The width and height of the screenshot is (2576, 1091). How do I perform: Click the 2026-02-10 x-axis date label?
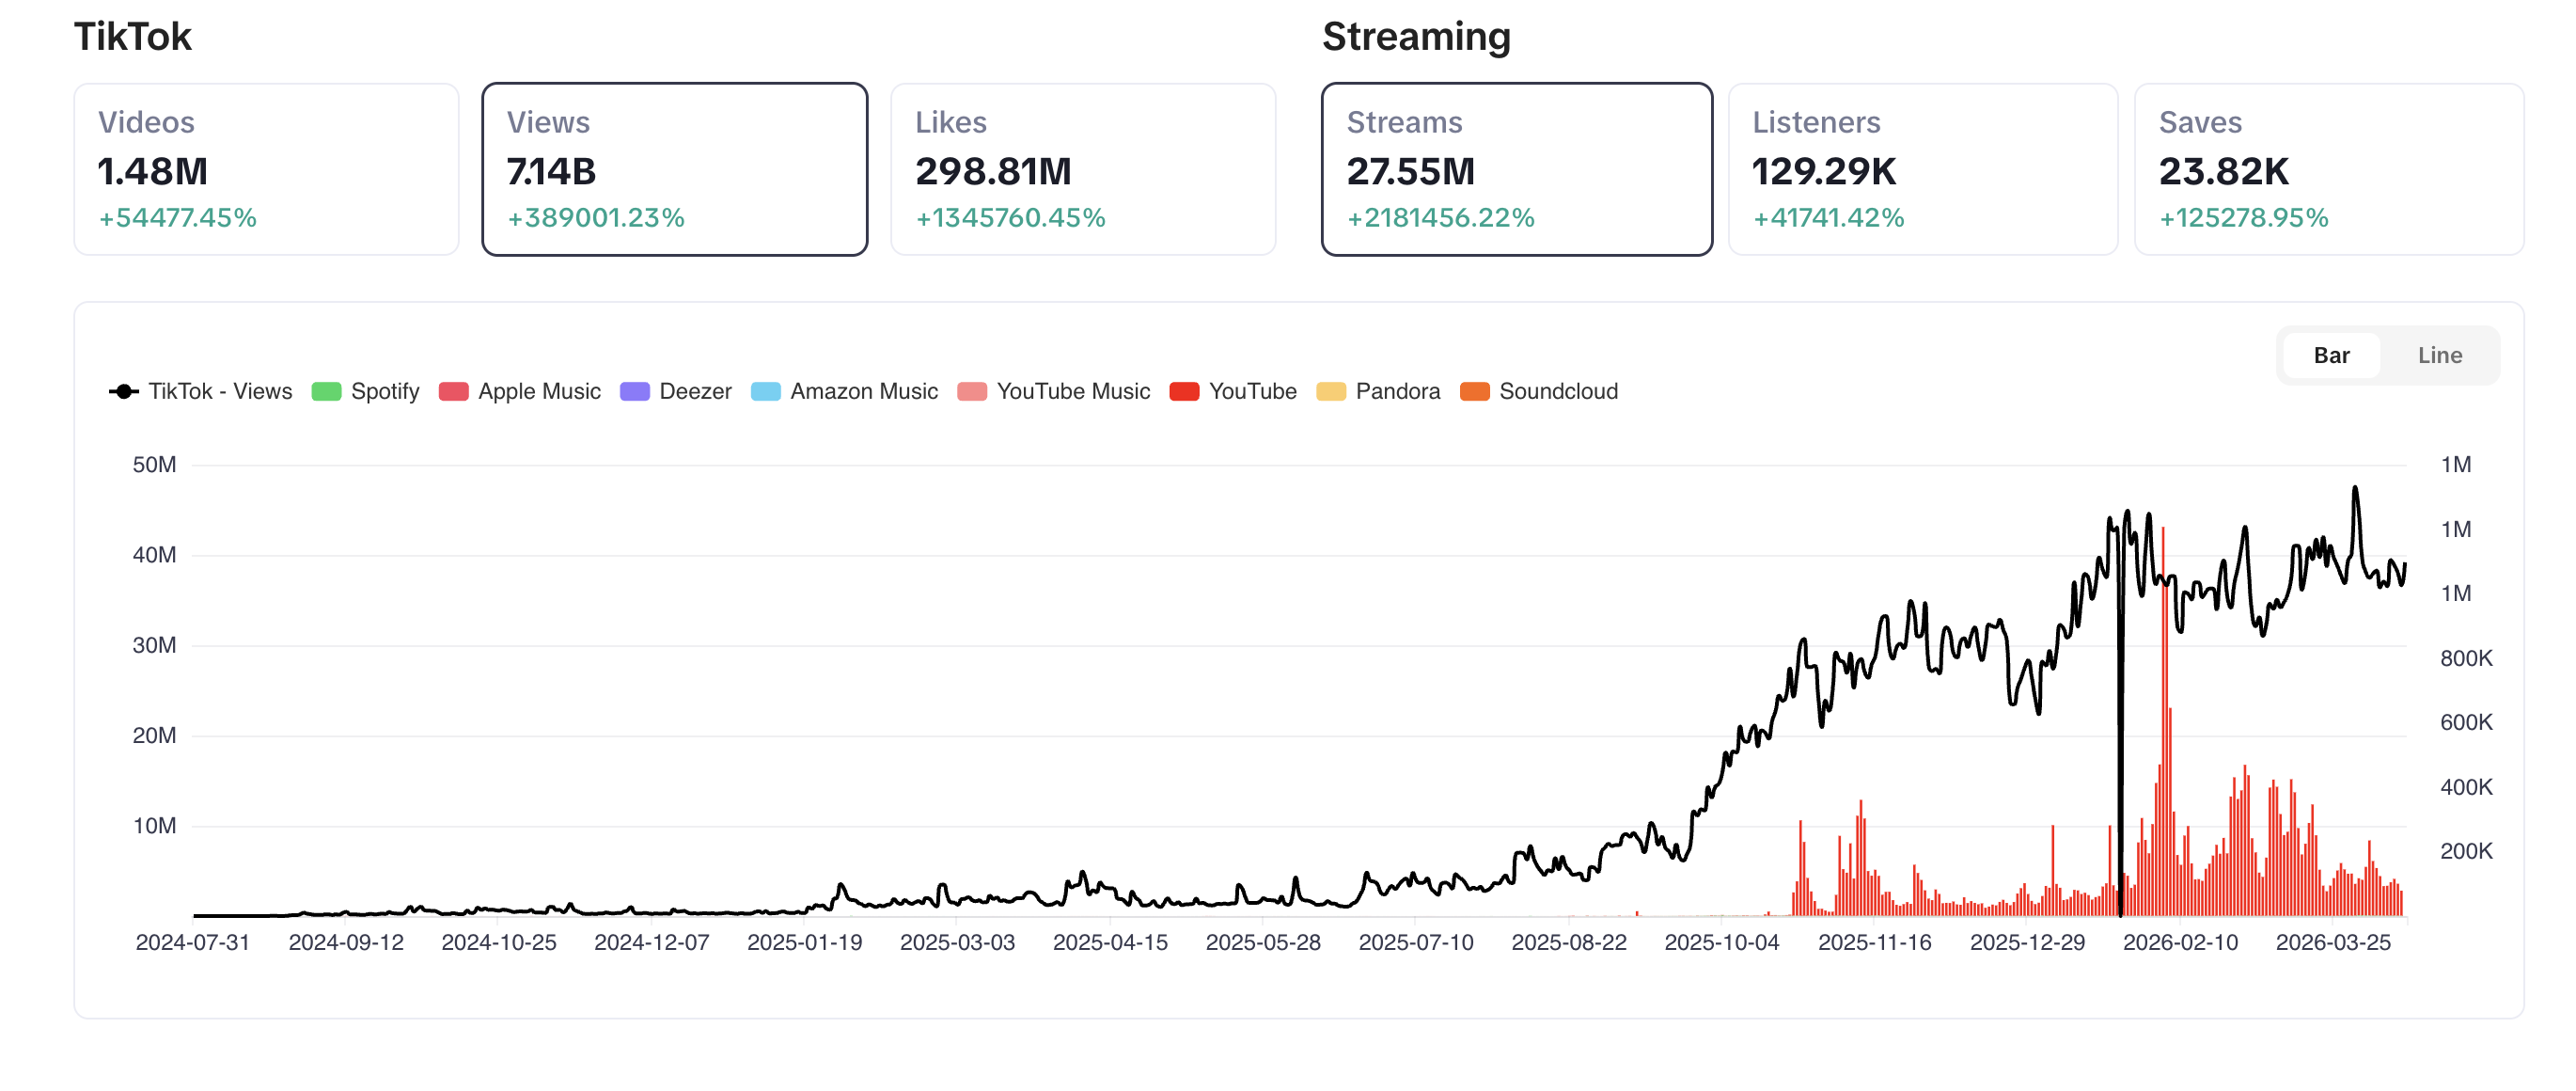point(2180,942)
